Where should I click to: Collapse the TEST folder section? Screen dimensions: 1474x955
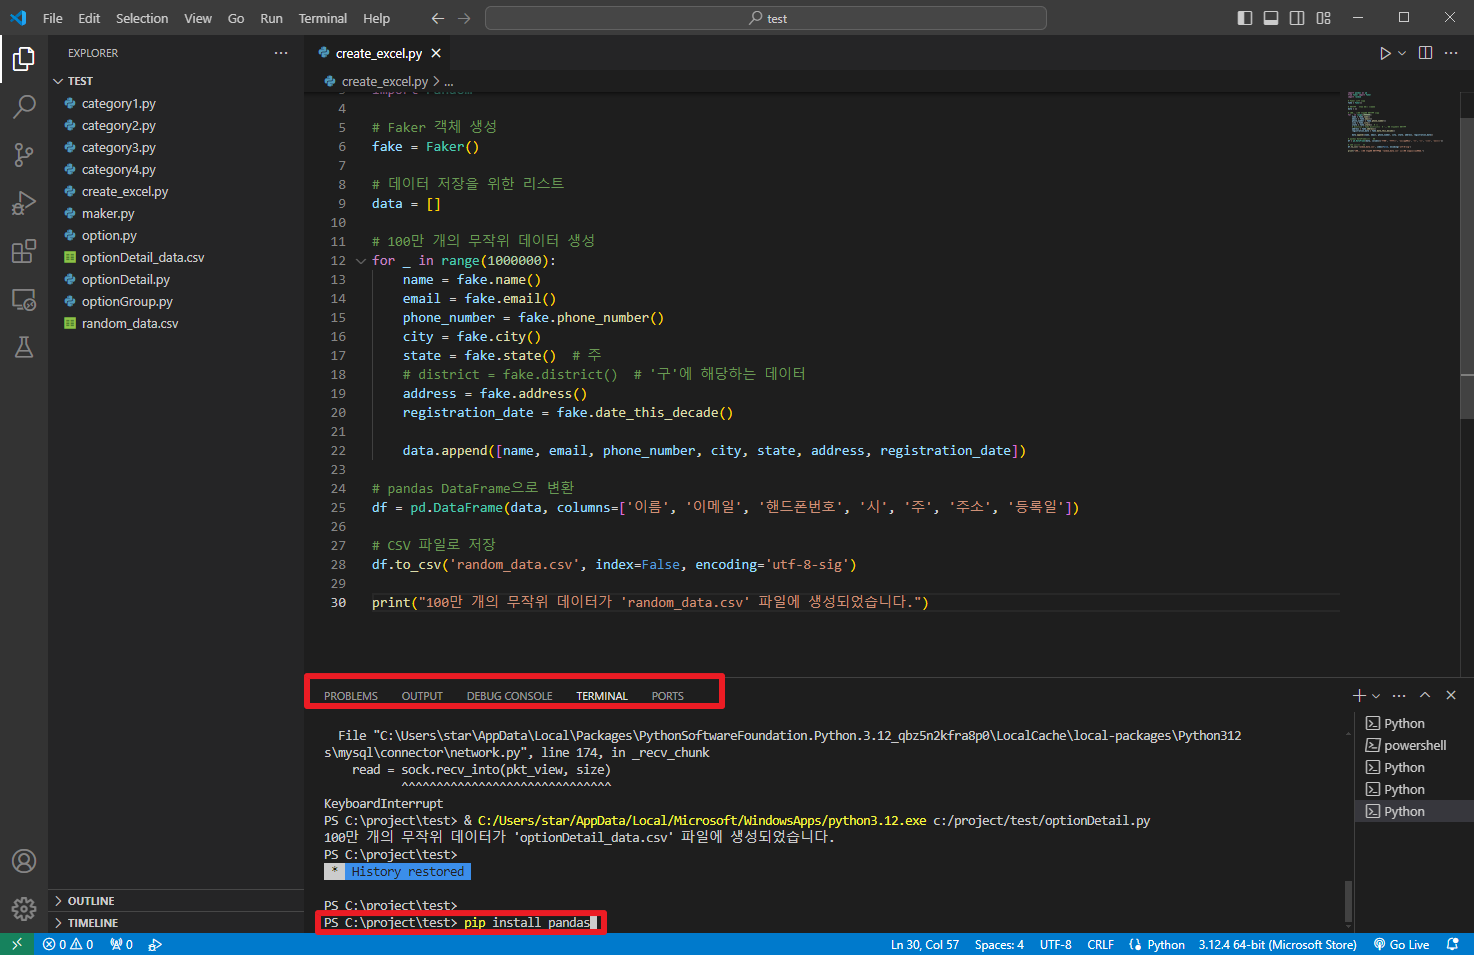(176, 81)
